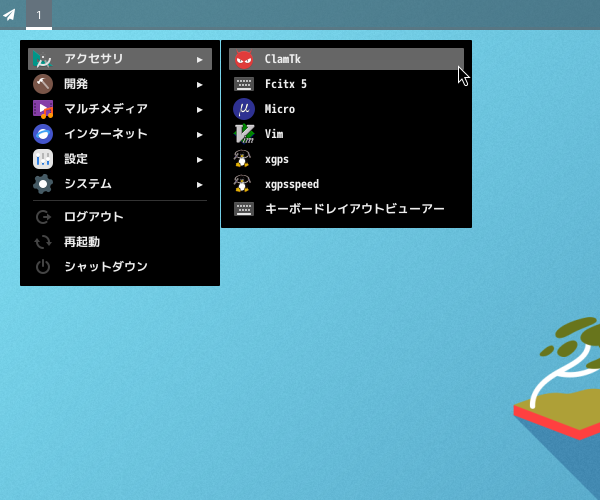This screenshot has height=500, width=600.
Task: Click the 設定 sliders icon
Action: [x=43, y=159]
